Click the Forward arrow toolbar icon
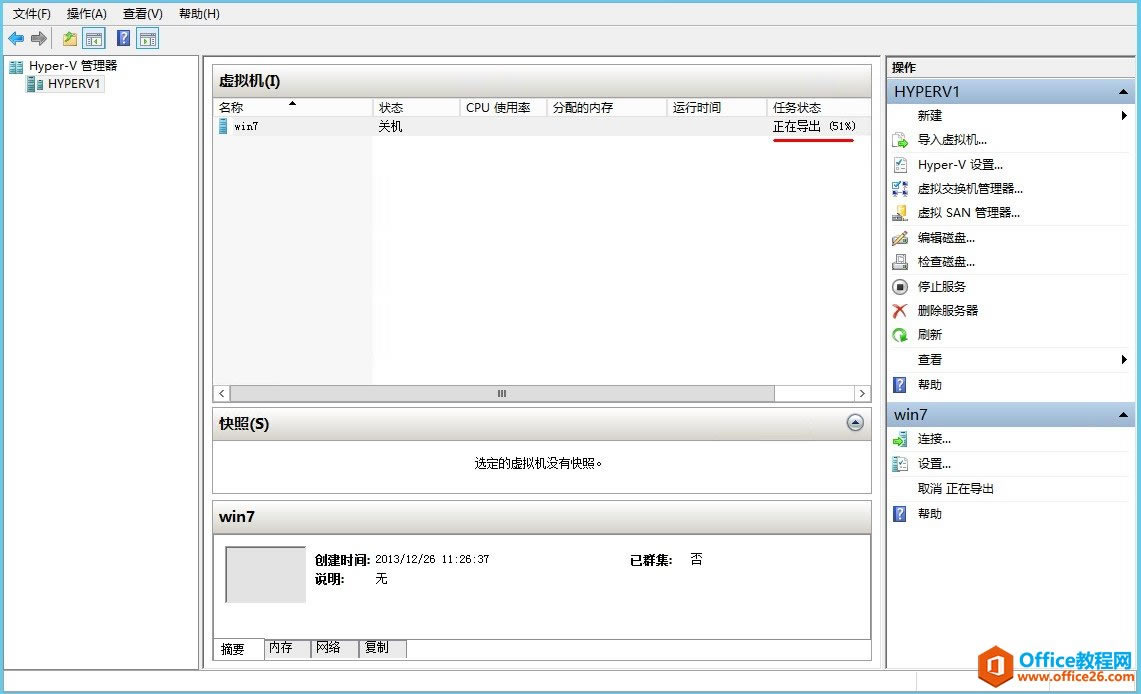The image size is (1141, 694). coord(39,39)
